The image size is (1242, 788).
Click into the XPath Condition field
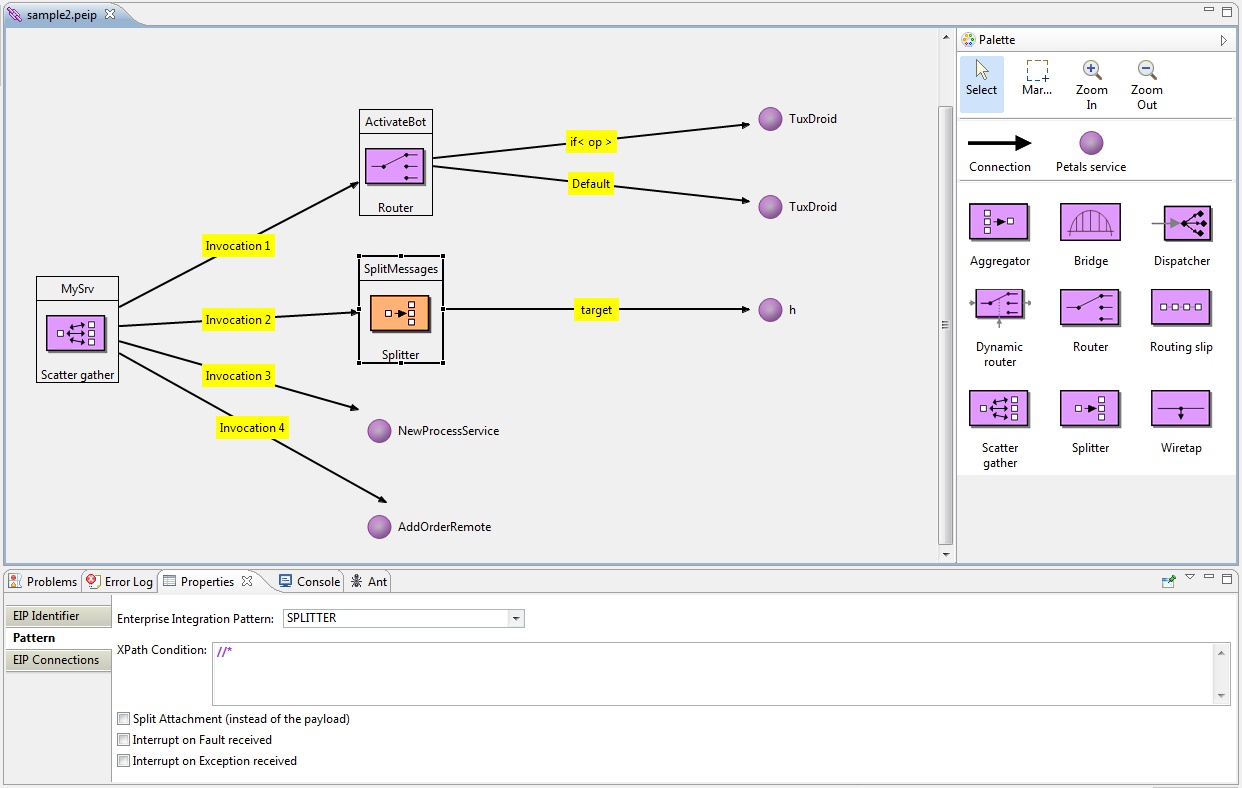click(715, 673)
